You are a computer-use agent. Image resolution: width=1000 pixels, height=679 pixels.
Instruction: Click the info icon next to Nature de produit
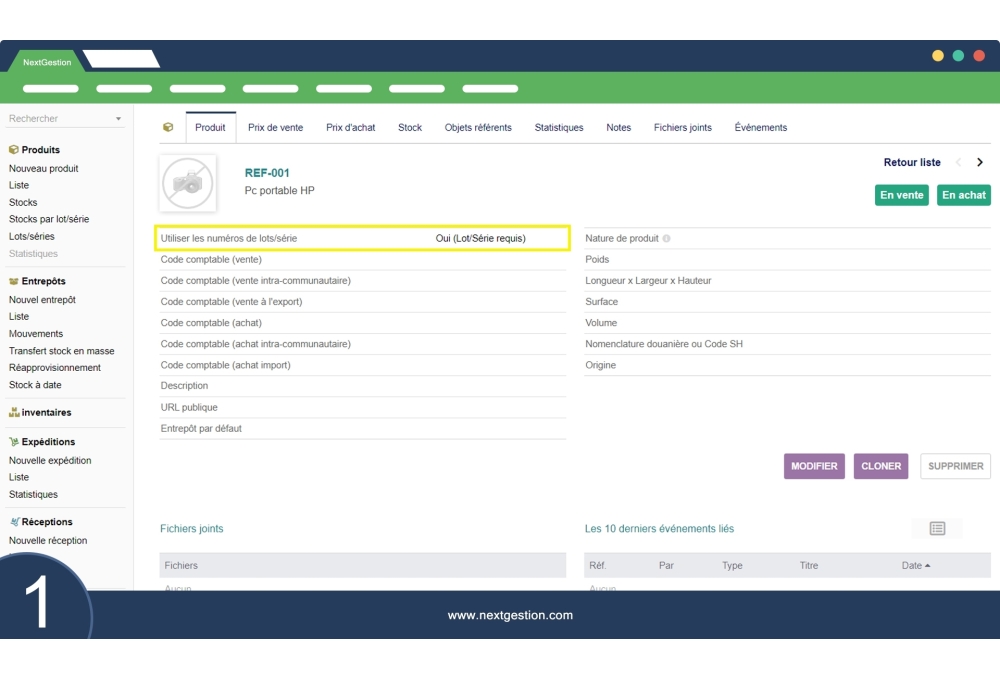[667, 239]
